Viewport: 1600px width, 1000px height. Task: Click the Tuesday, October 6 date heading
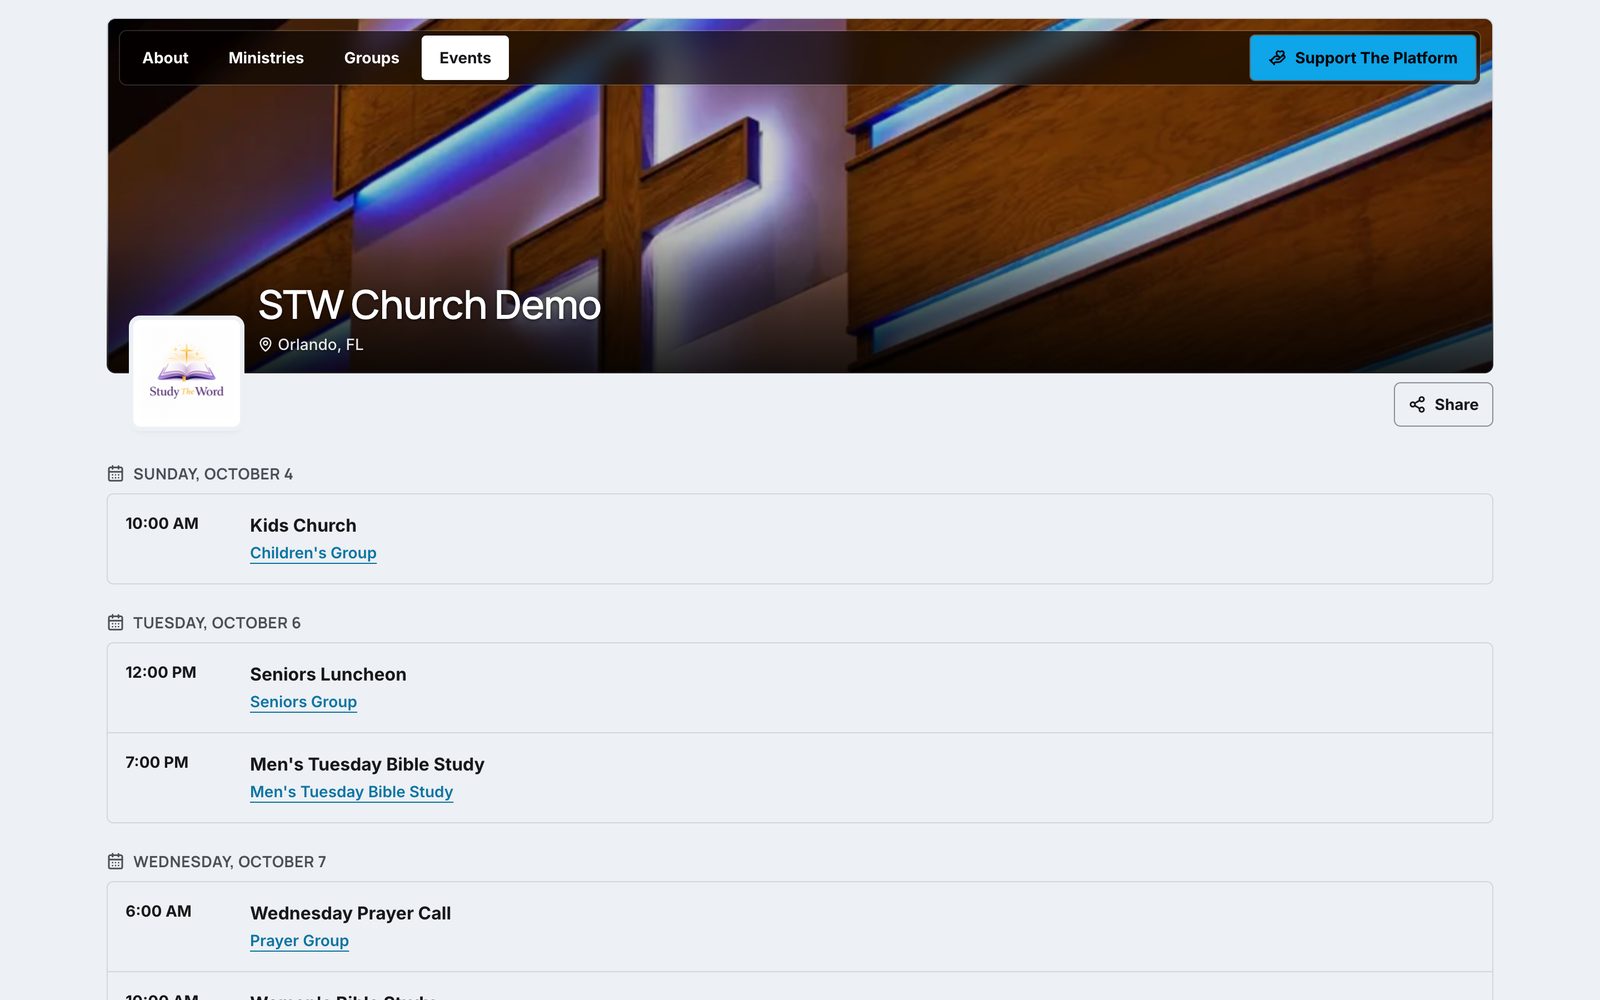tap(217, 623)
